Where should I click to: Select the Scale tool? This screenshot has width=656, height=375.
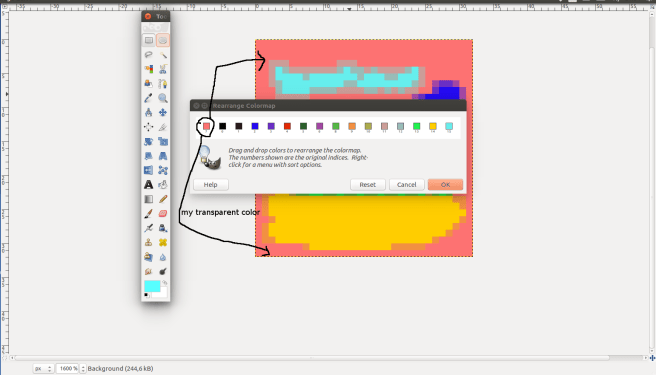[163, 141]
